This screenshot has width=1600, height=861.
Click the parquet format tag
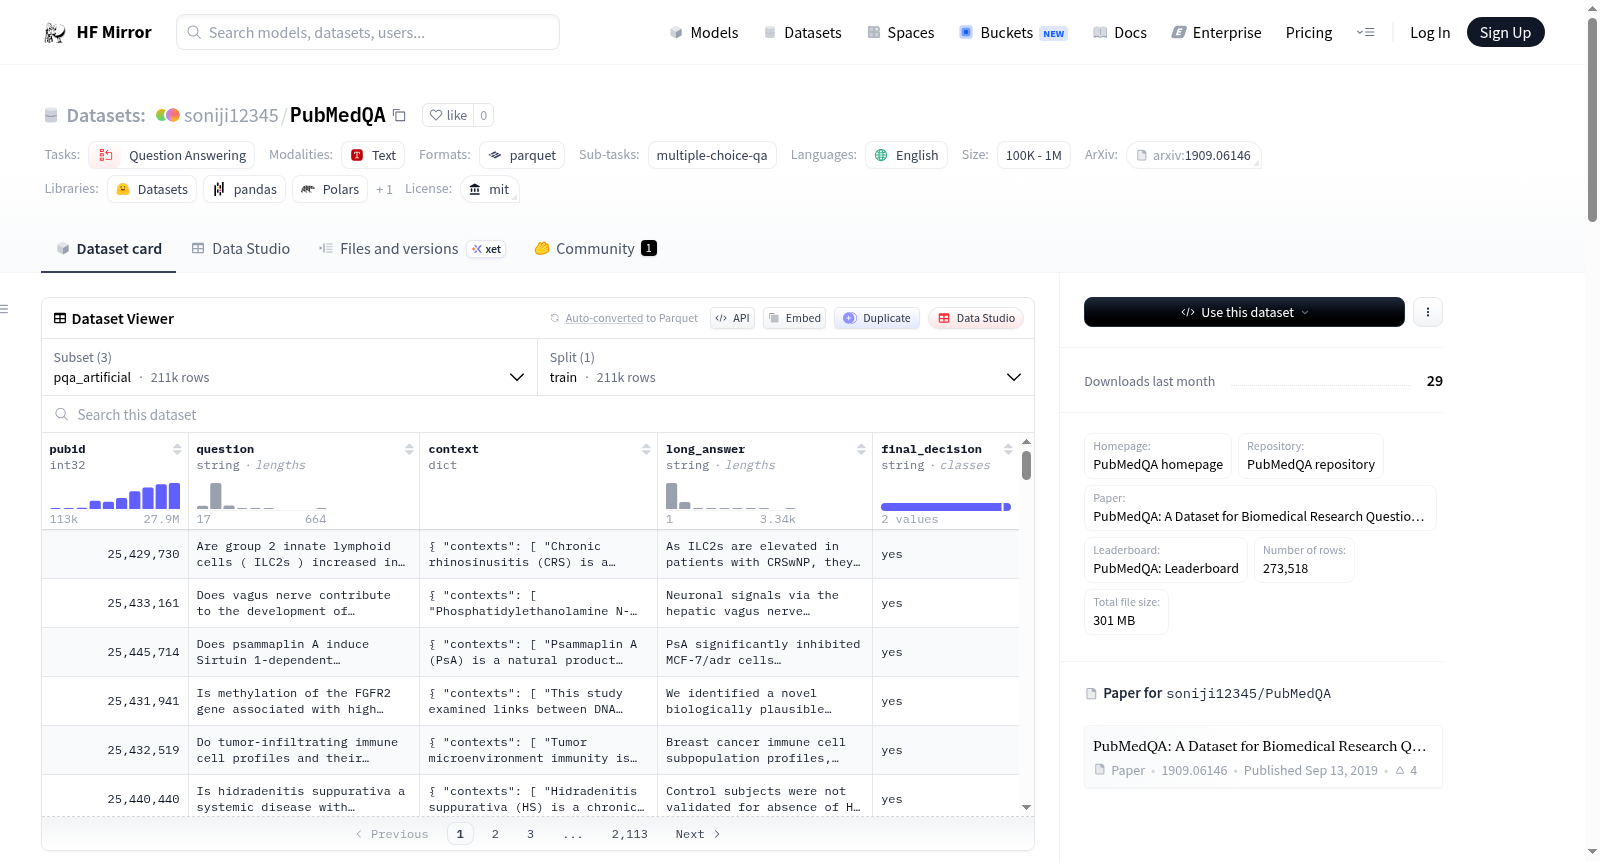click(x=522, y=155)
